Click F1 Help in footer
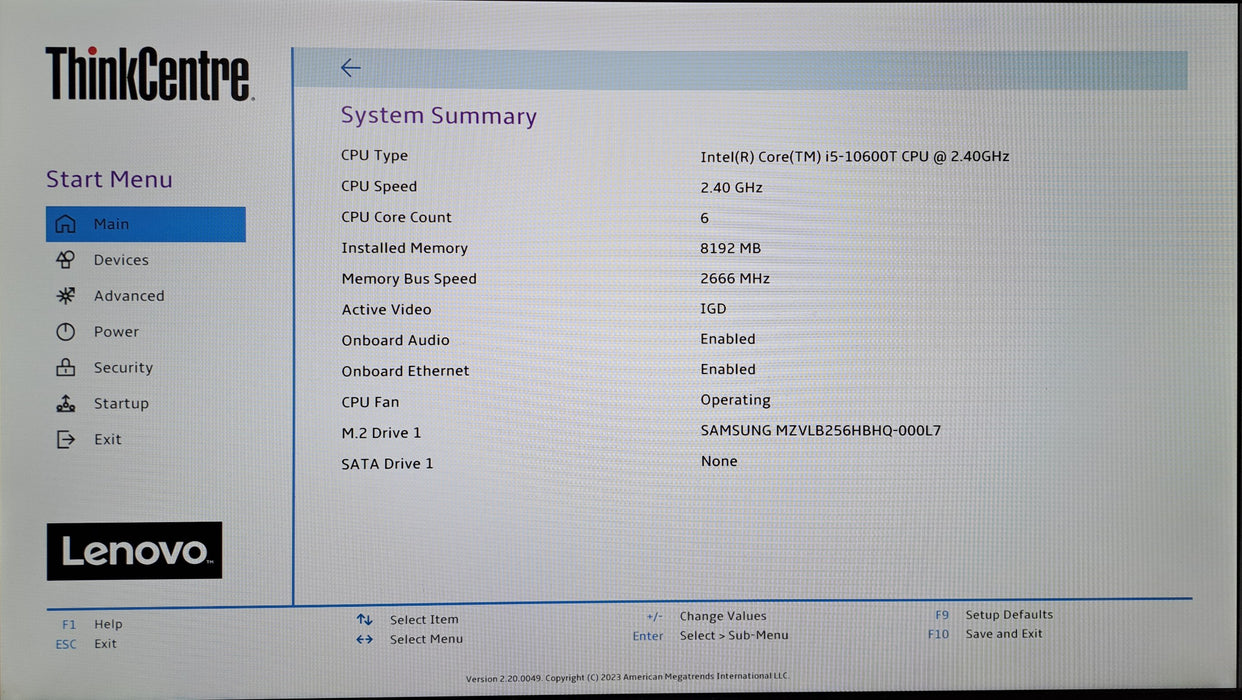This screenshot has width=1242, height=700. (92, 624)
